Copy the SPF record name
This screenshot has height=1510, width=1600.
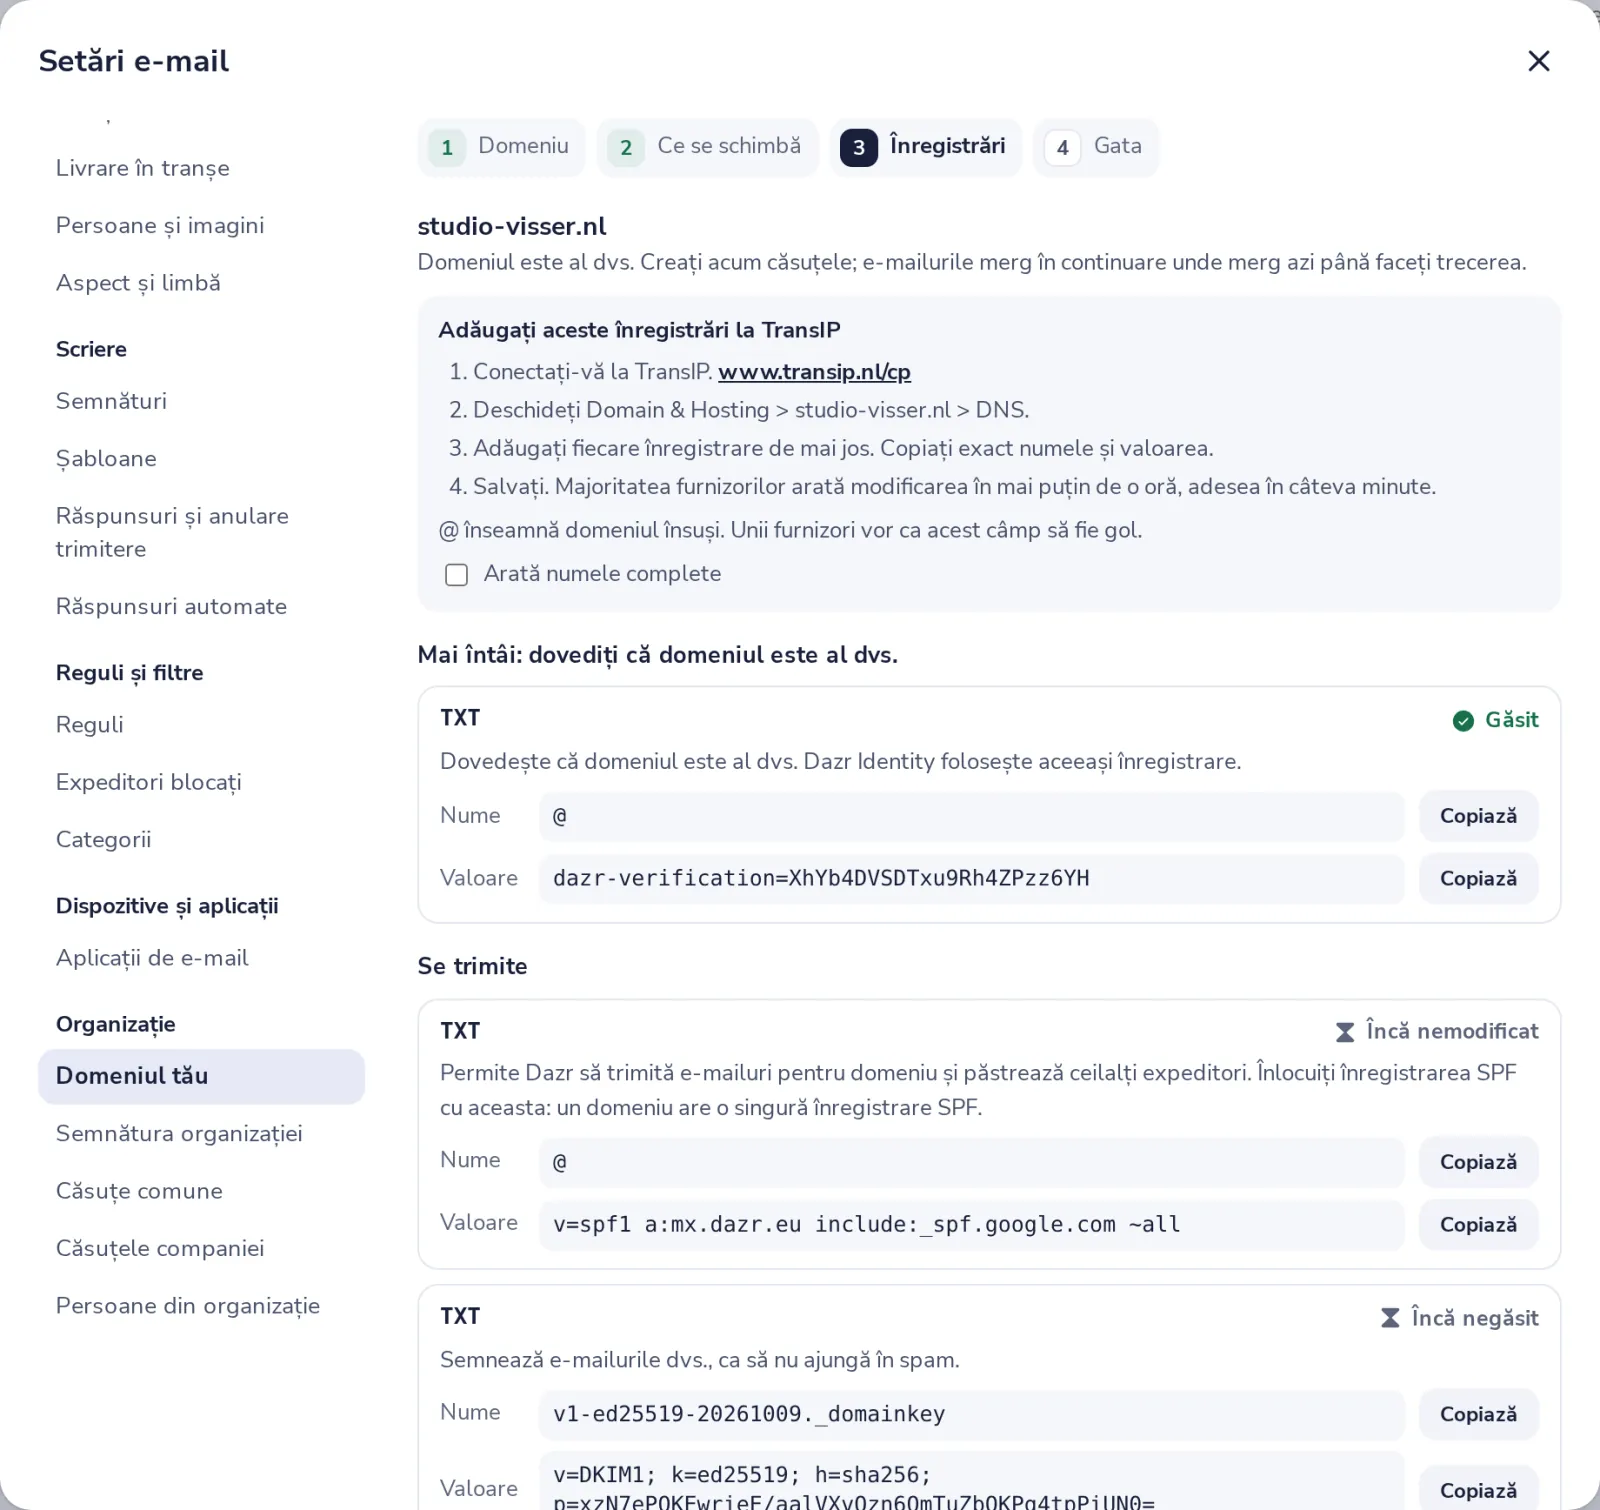click(1478, 1162)
